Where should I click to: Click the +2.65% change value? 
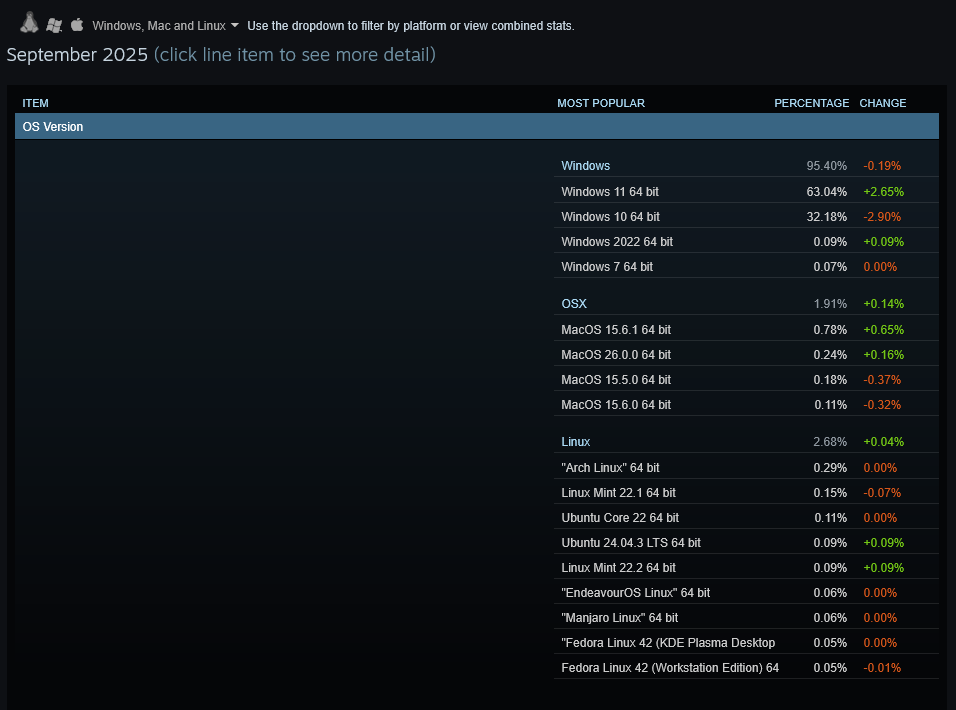click(x=883, y=191)
